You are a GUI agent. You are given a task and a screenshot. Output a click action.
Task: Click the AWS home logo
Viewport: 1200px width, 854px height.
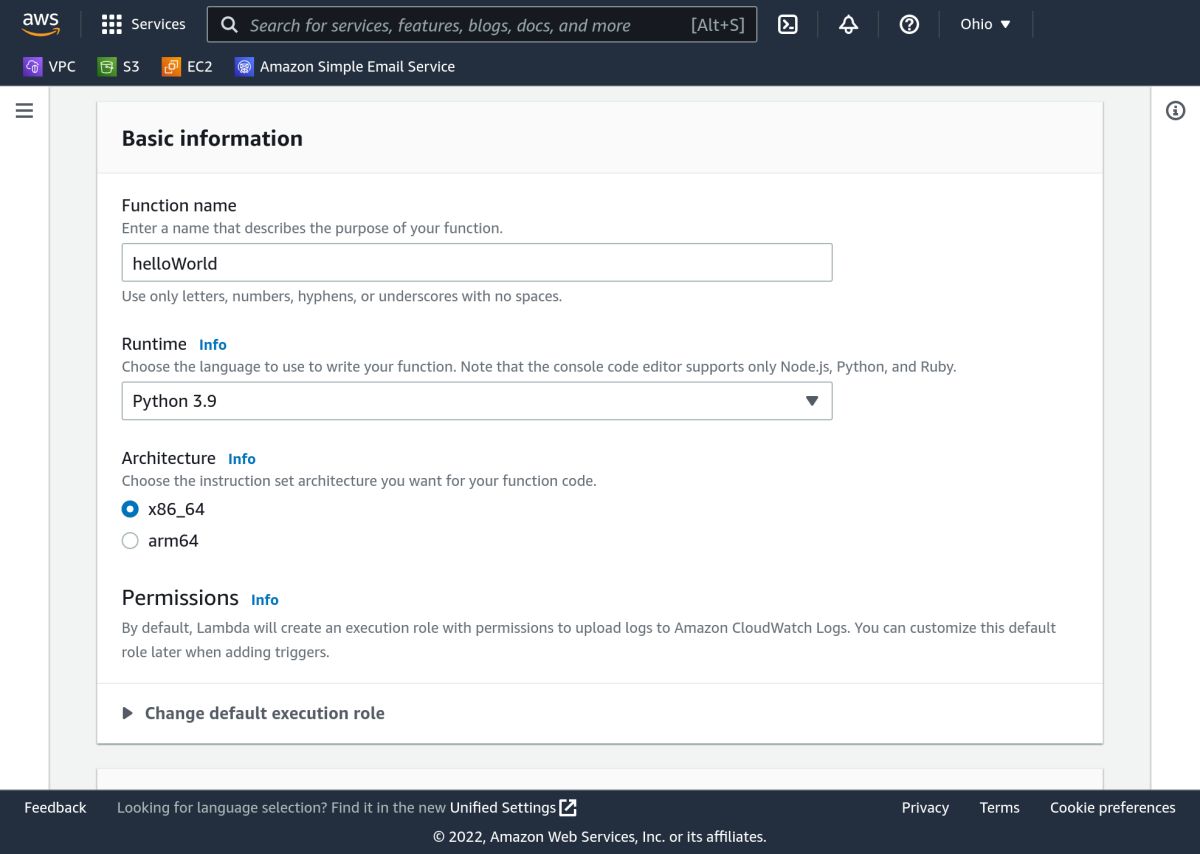click(x=40, y=23)
